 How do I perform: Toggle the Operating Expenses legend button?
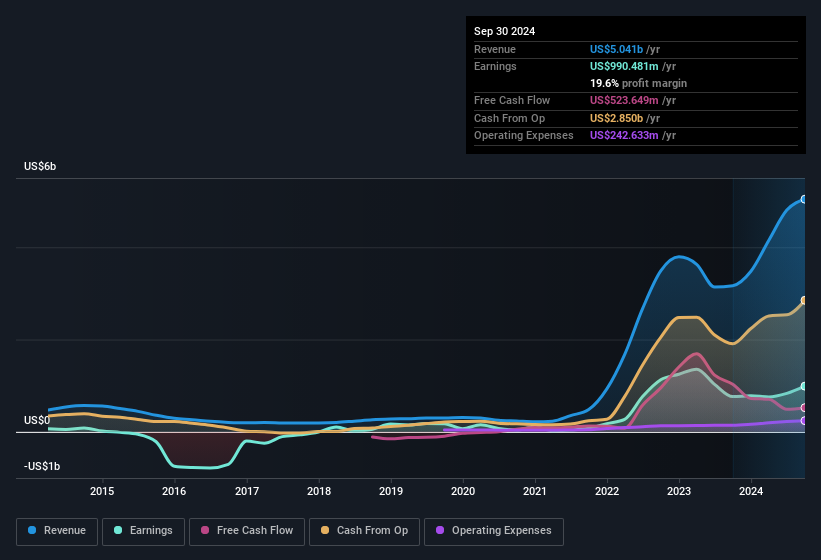[494, 531]
